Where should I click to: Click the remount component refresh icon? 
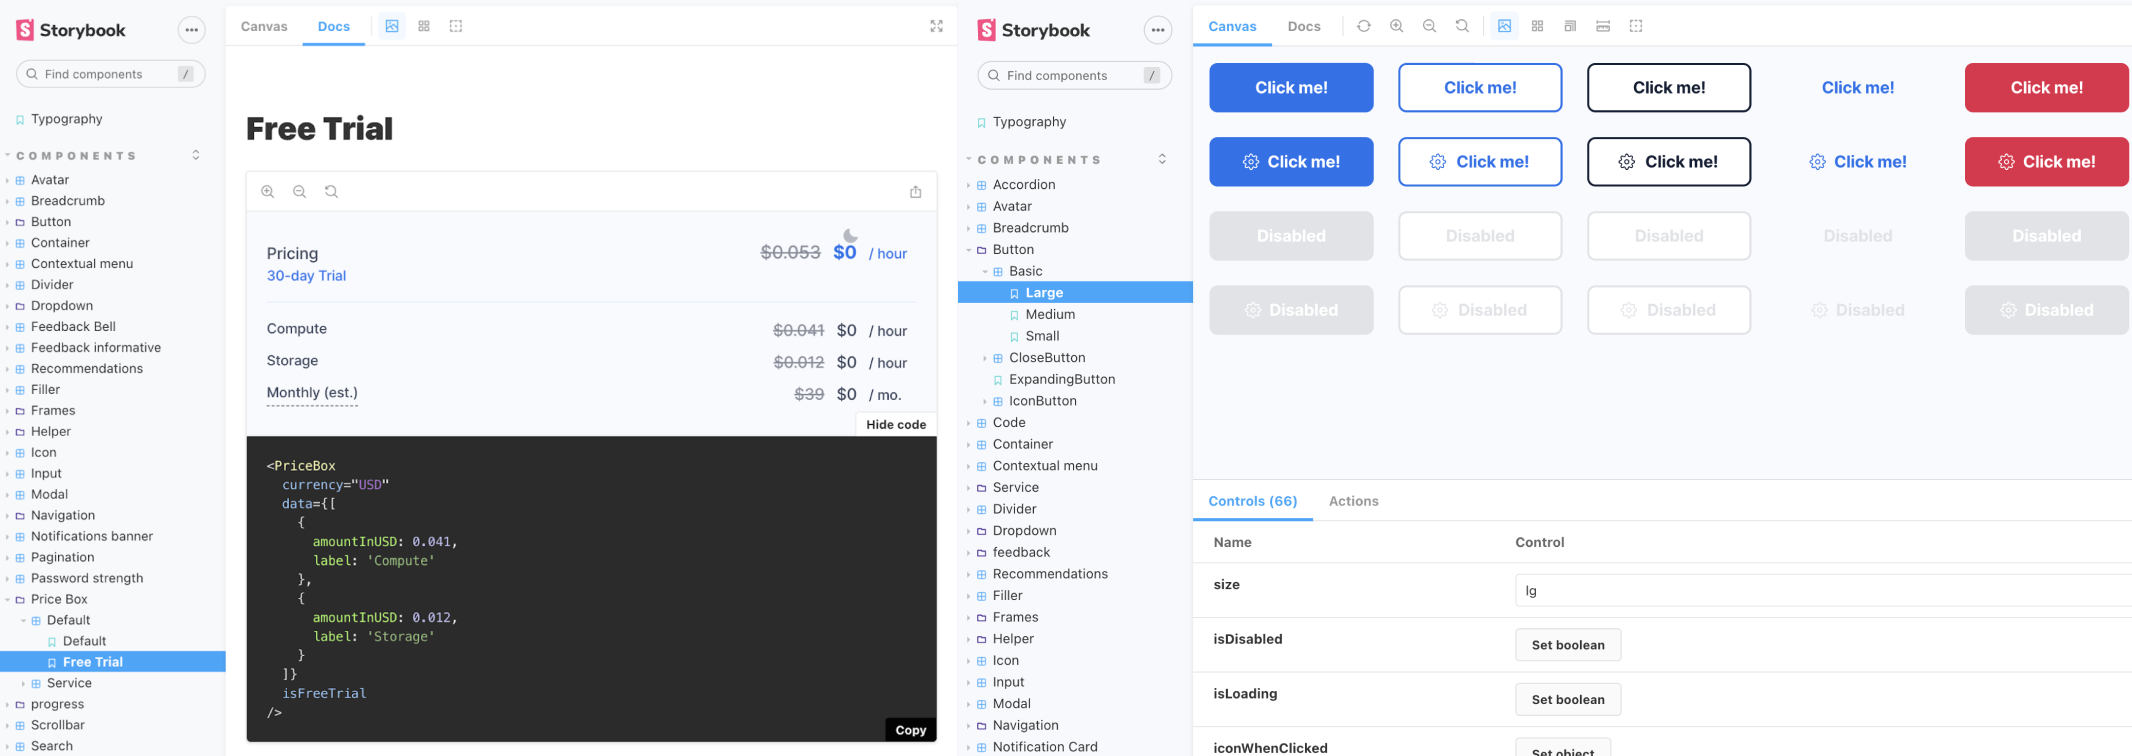pos(1363,26)
